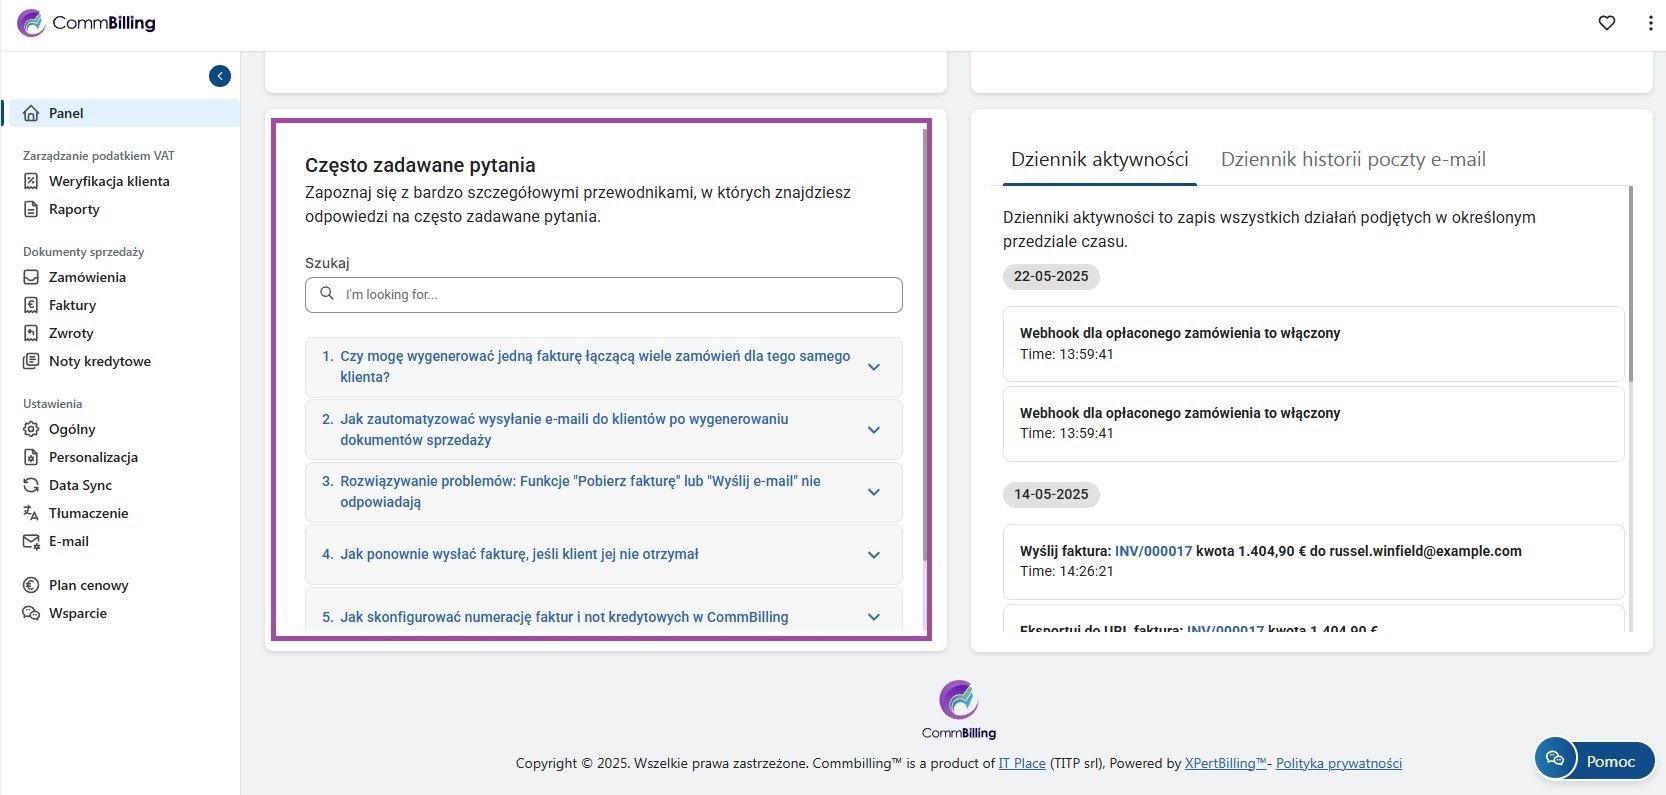Open the three-dot menu in header
The width and height of the screenshot is (1666, 795).
[x=1650, y=23]
